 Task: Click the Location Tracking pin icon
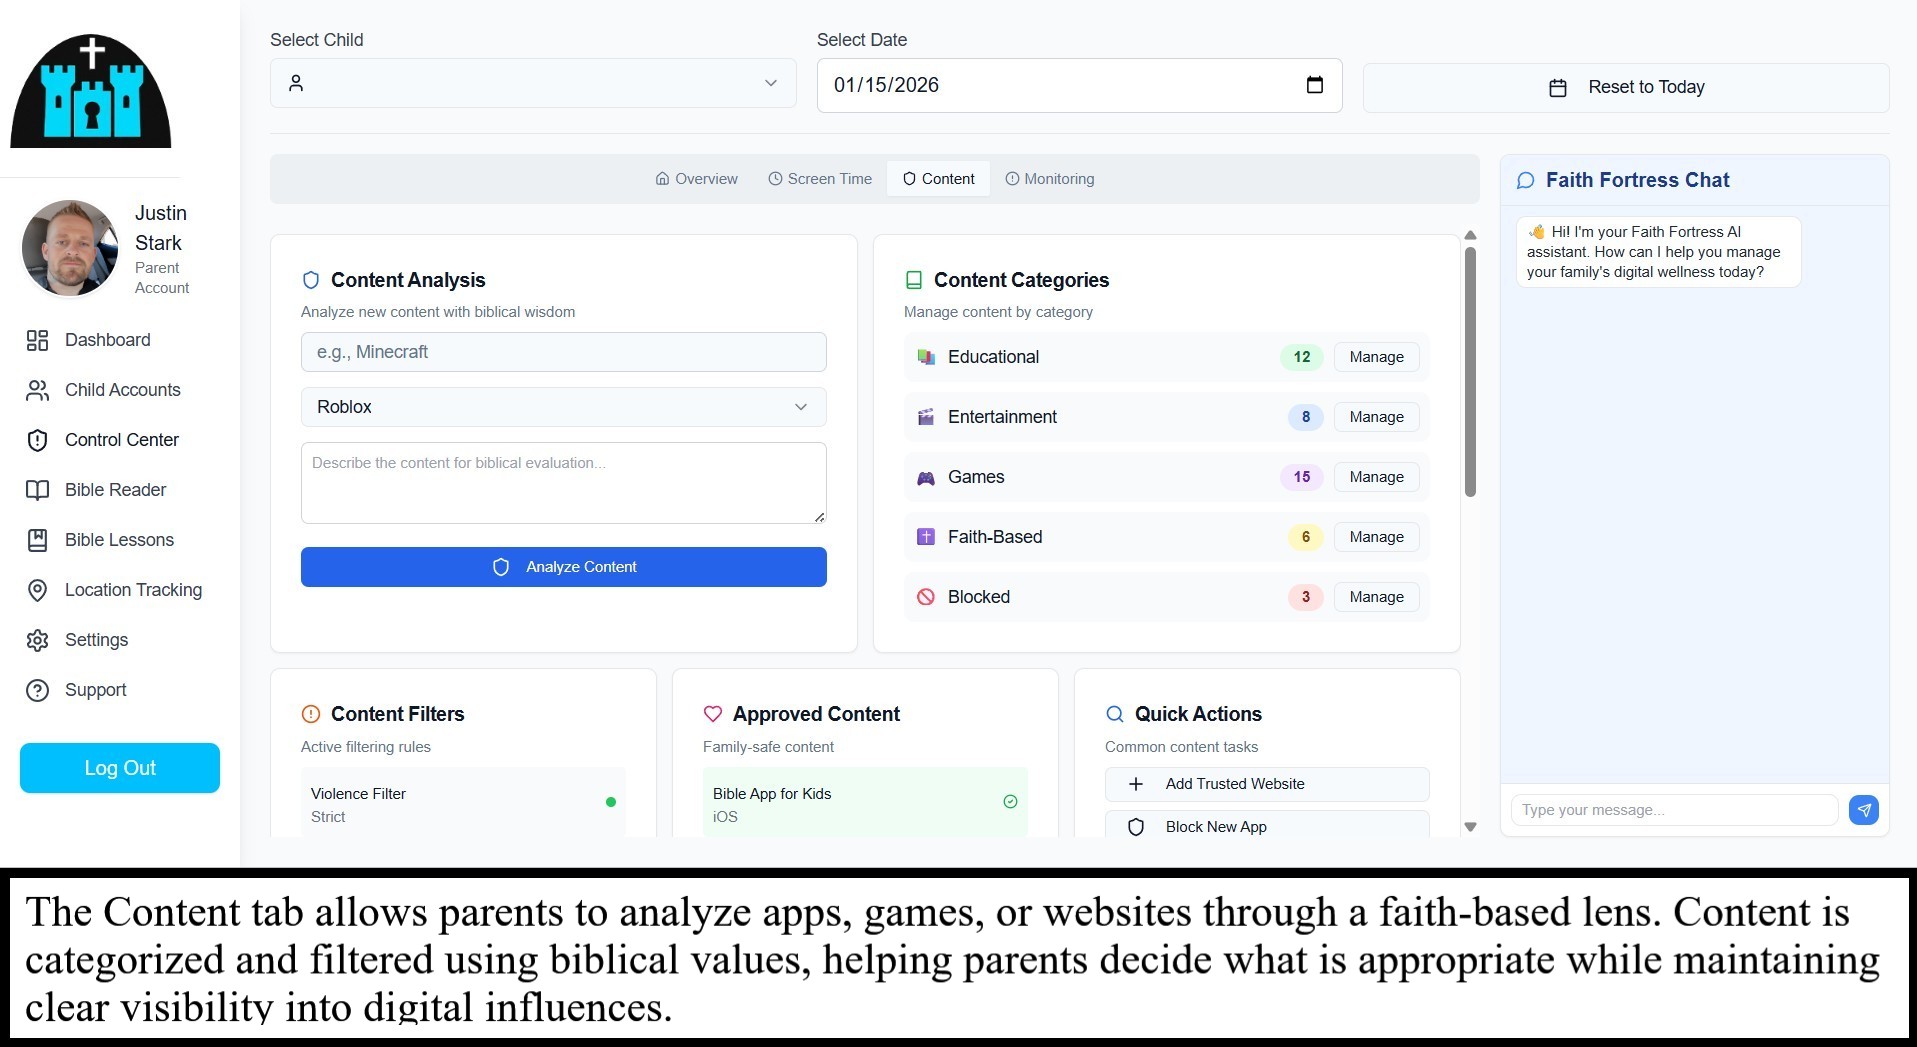click(37, 590)
